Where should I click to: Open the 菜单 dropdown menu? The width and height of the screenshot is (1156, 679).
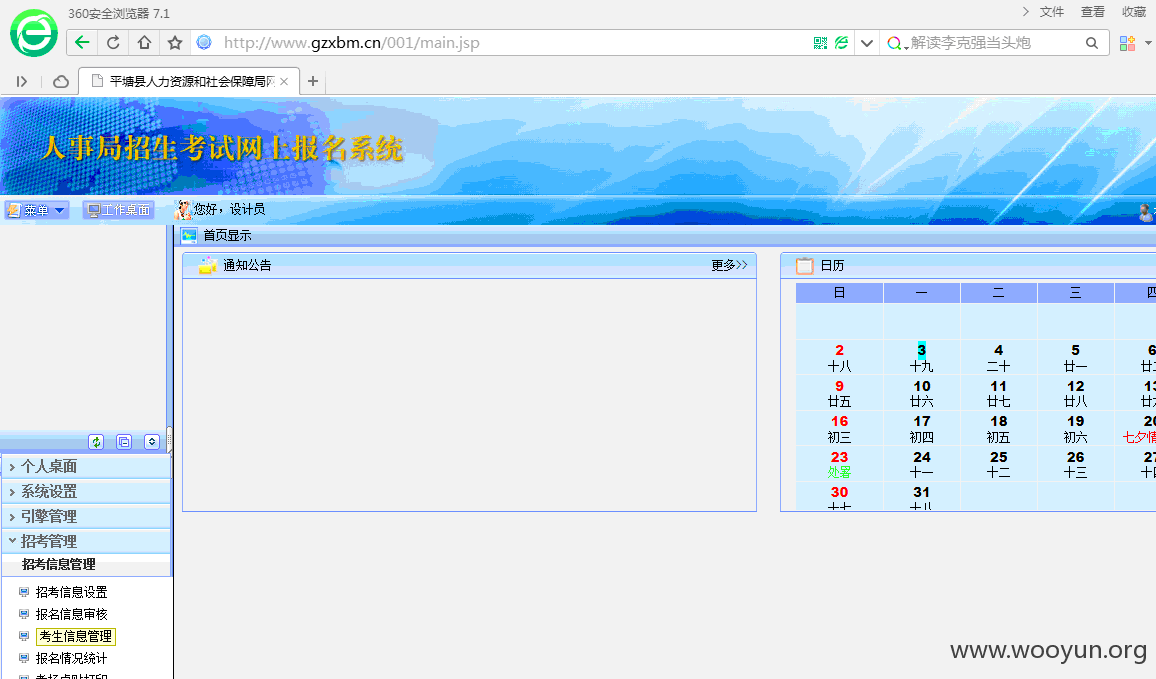click(37, 210)
